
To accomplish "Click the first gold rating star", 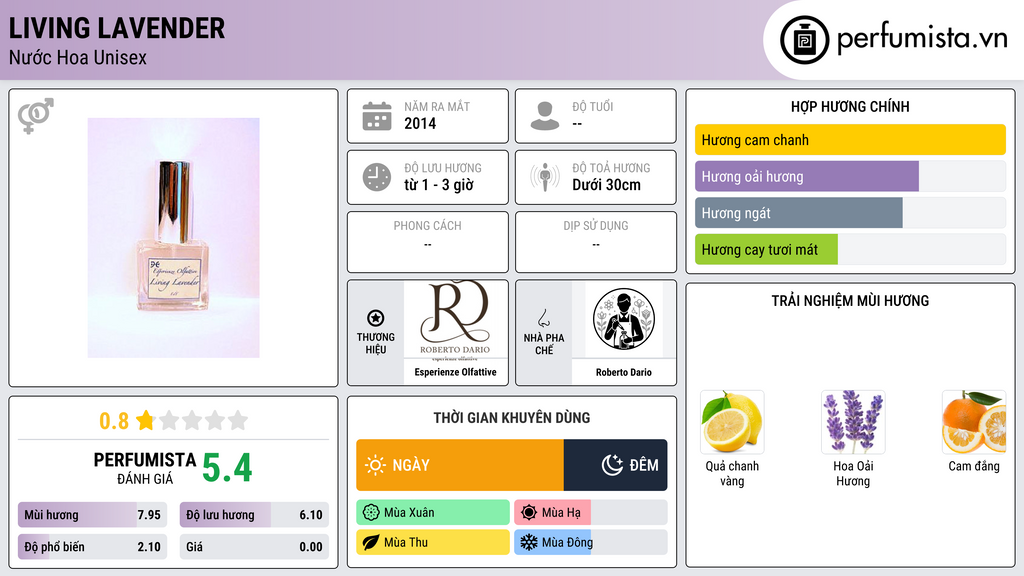I will (145, 421).
